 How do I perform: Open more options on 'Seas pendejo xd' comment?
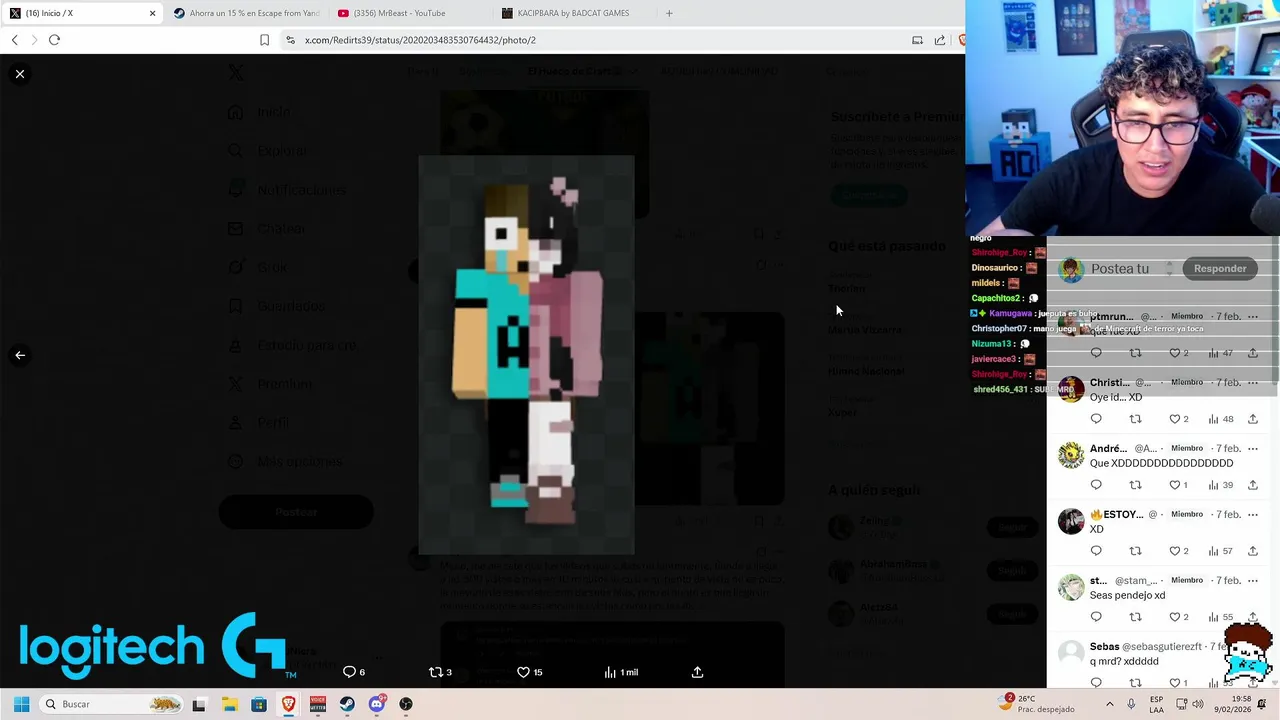1253,580
